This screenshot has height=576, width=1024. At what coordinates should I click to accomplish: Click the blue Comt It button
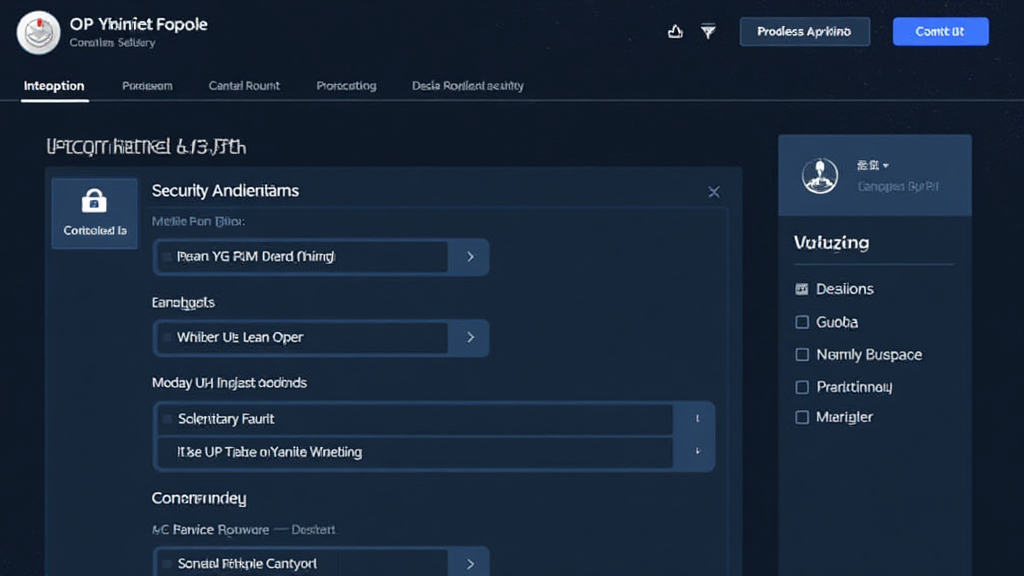(x=940, y=31)
